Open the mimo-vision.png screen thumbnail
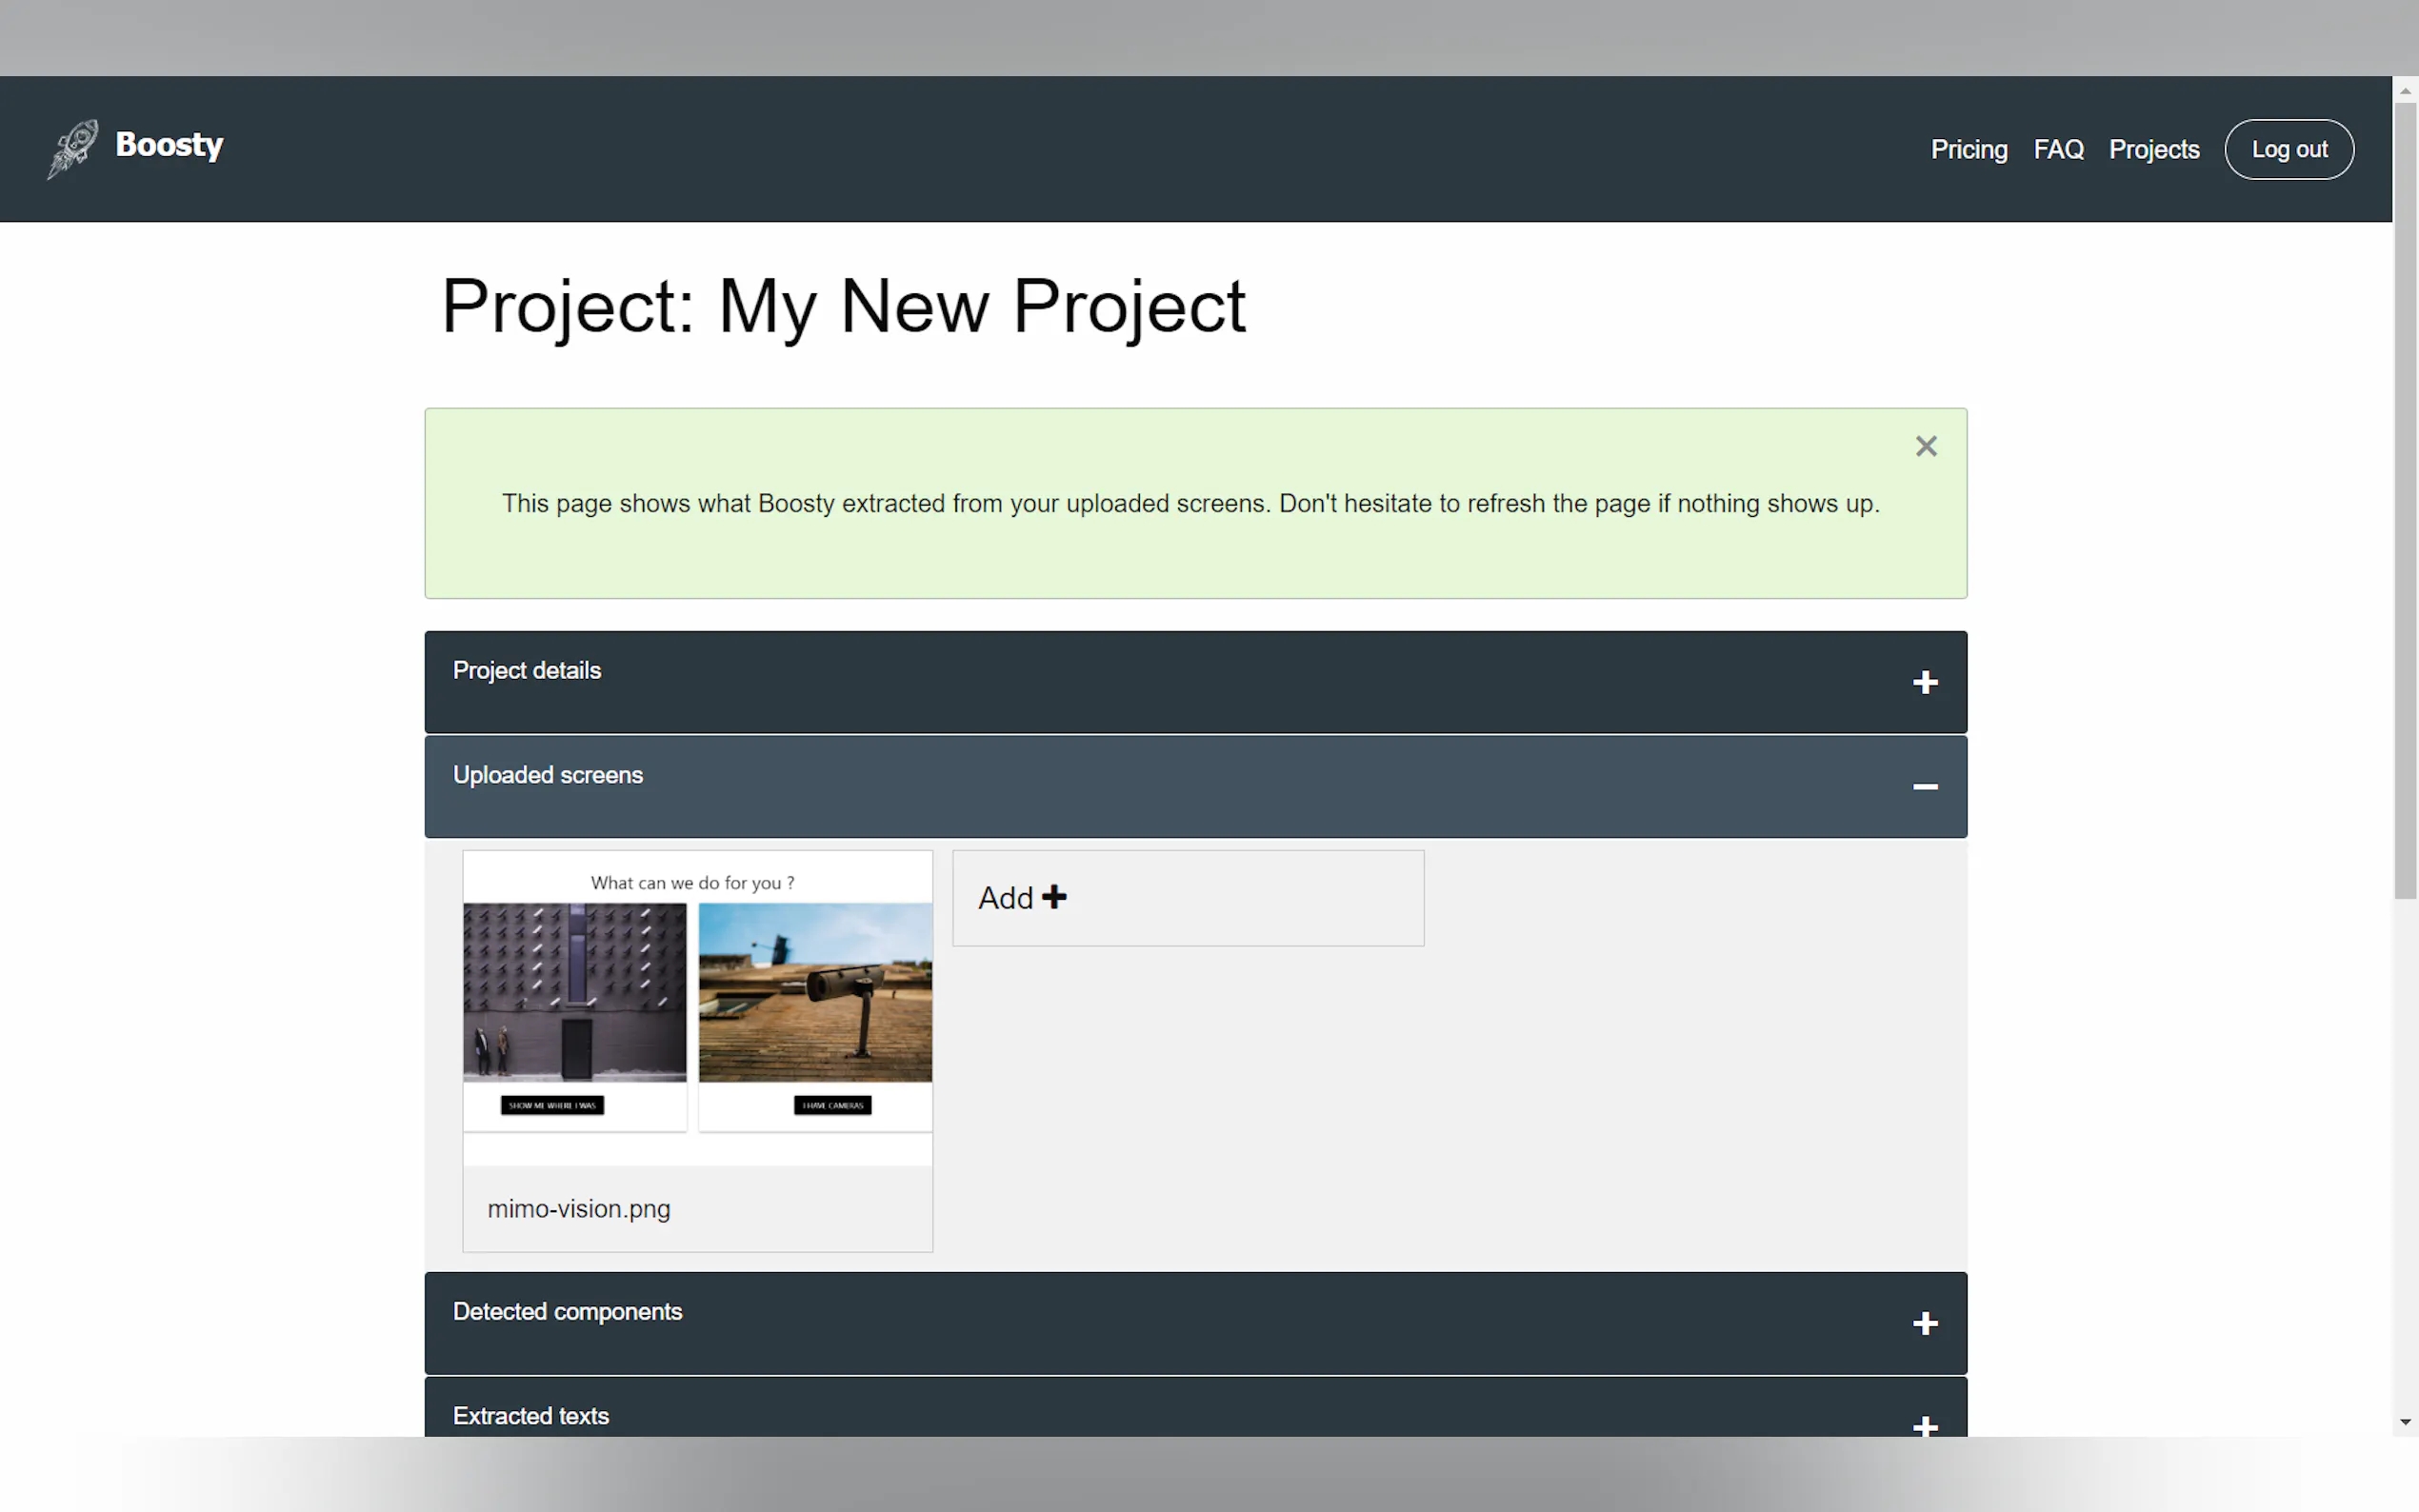Image resolution: width=2419 pixels, height=1512 pixels. 697,1005
